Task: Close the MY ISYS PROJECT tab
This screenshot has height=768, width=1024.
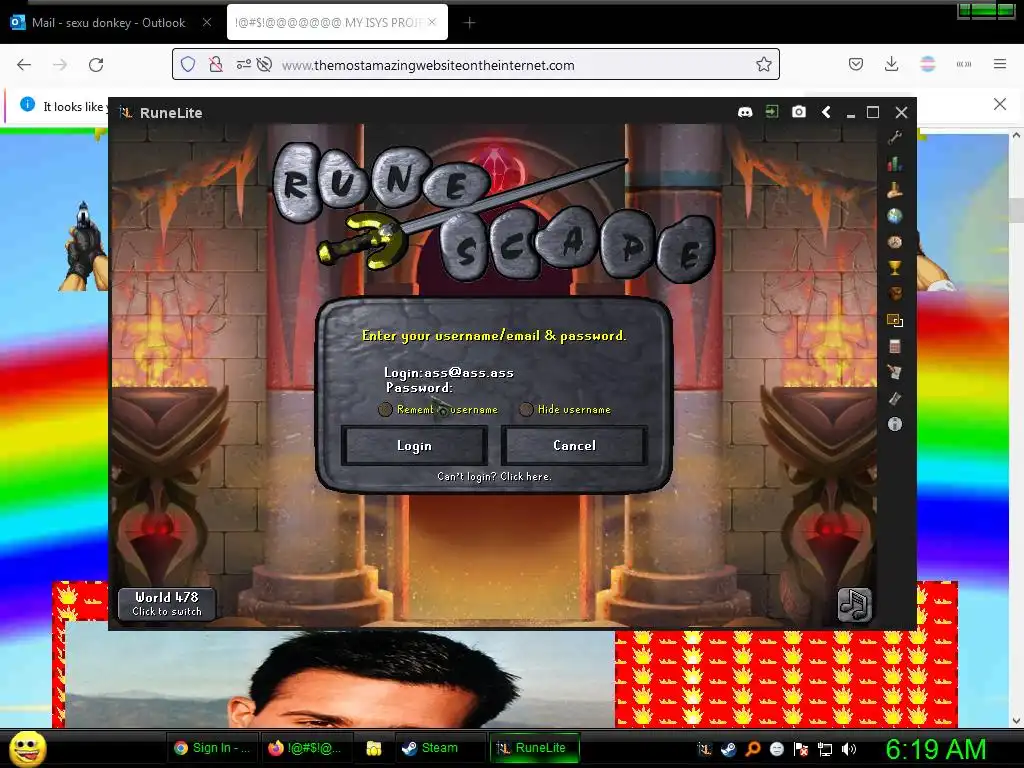Action: coord(432,22)
